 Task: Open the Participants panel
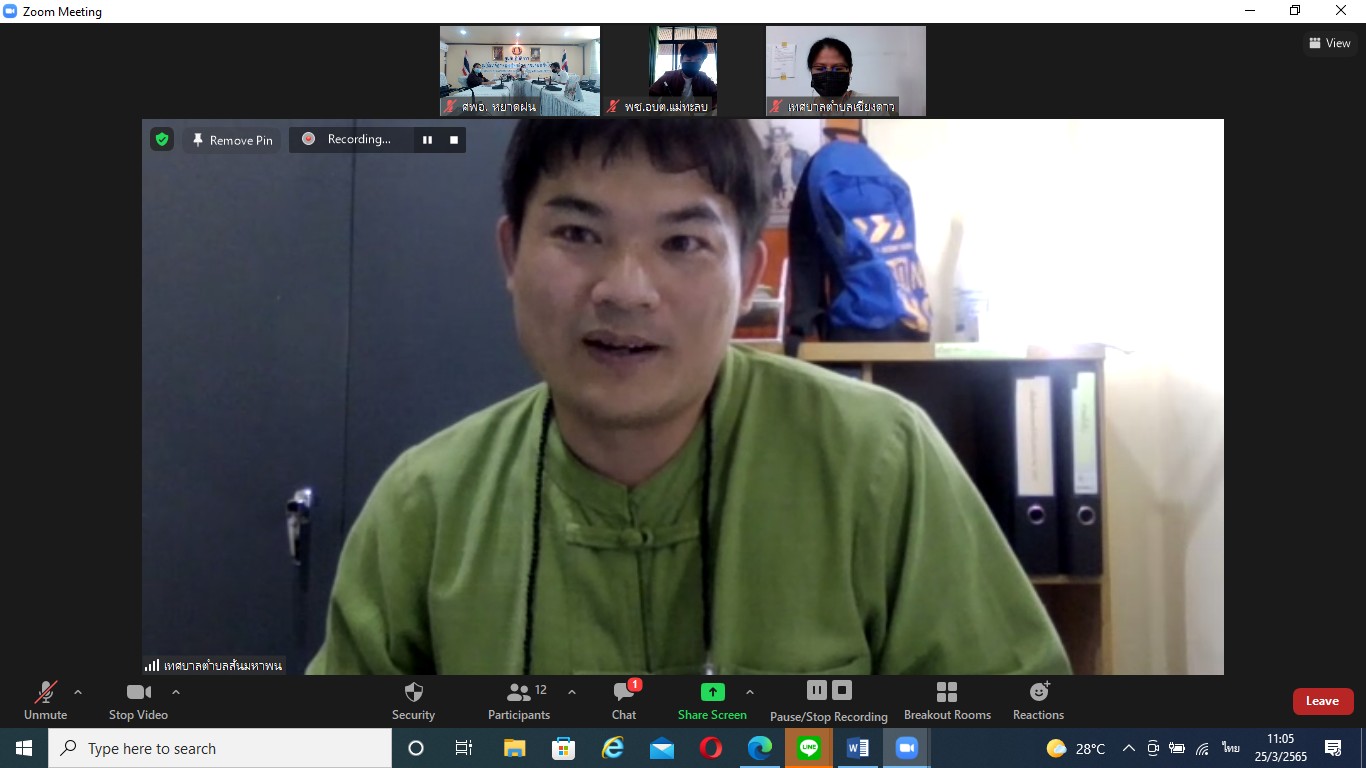519,700
